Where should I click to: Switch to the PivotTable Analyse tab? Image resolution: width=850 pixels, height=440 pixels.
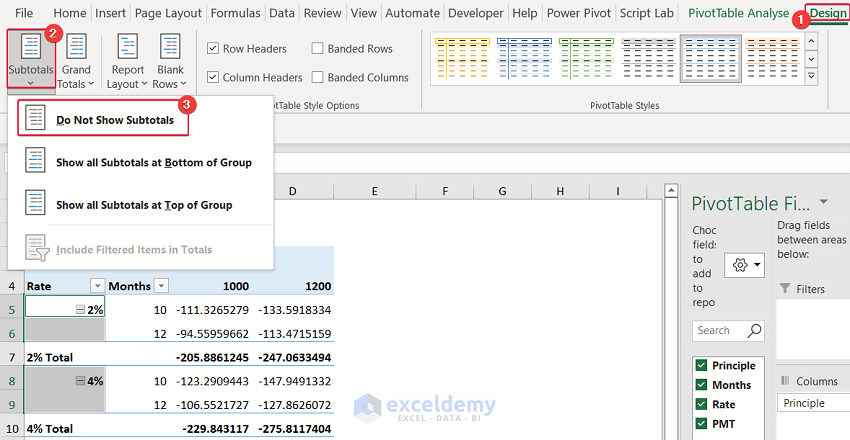coord(738,13)
